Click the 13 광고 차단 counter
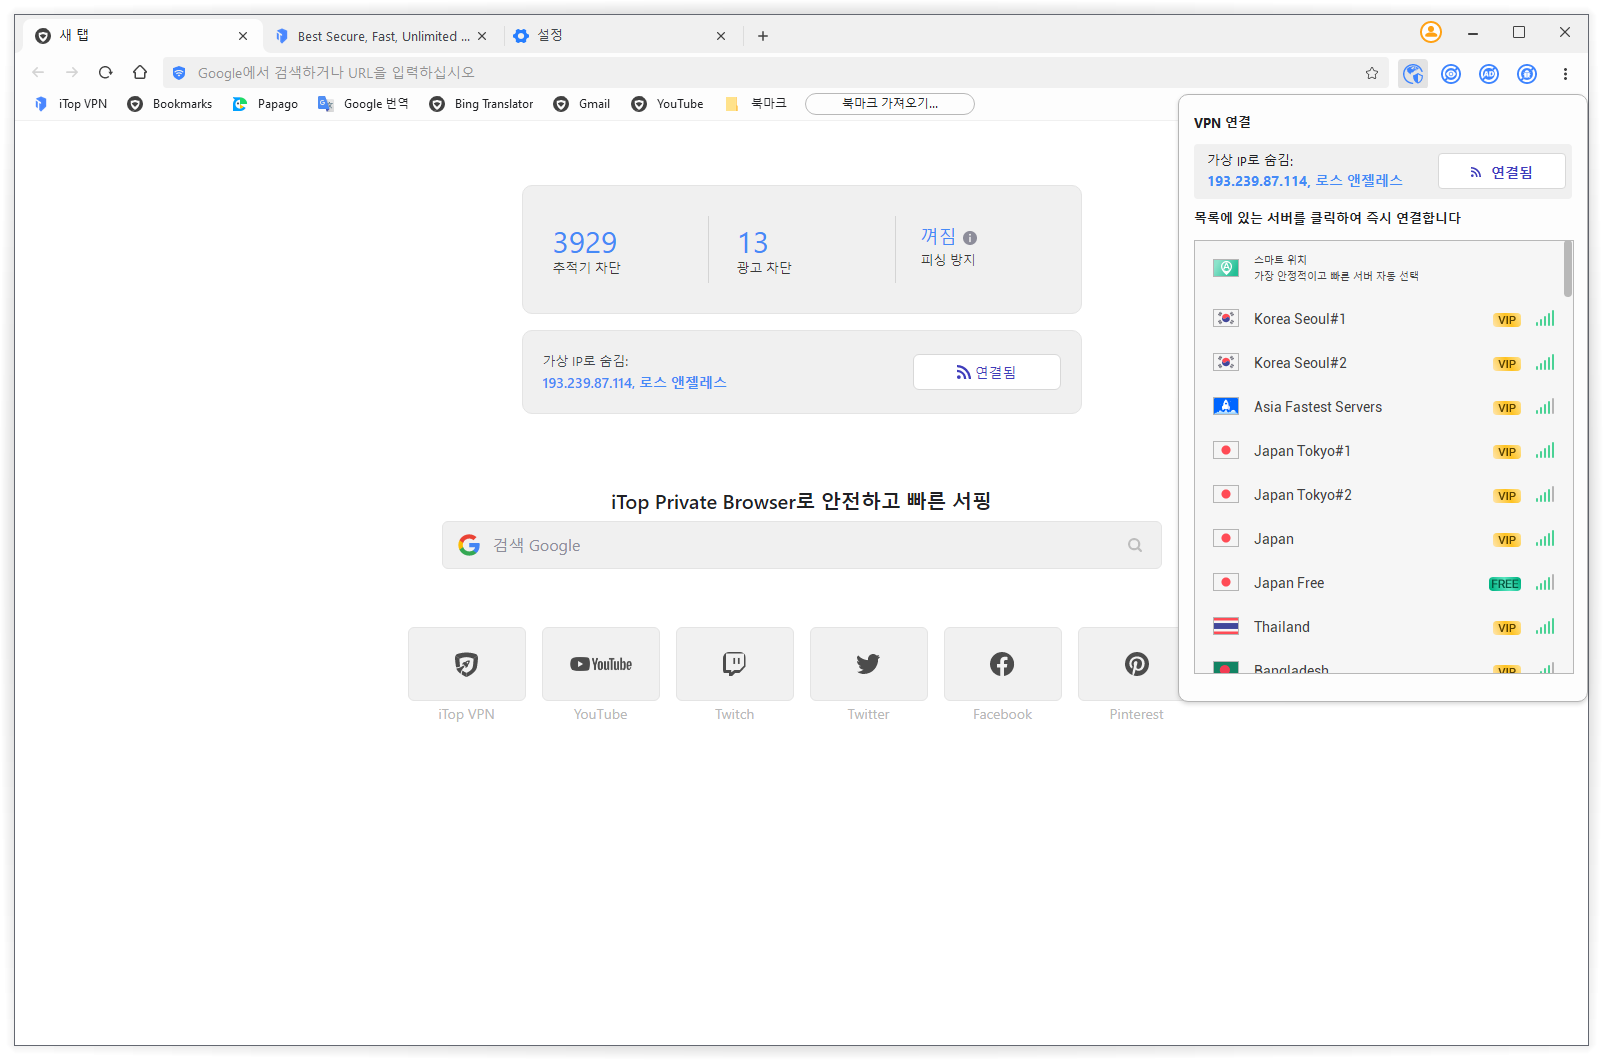 point(764,252)
